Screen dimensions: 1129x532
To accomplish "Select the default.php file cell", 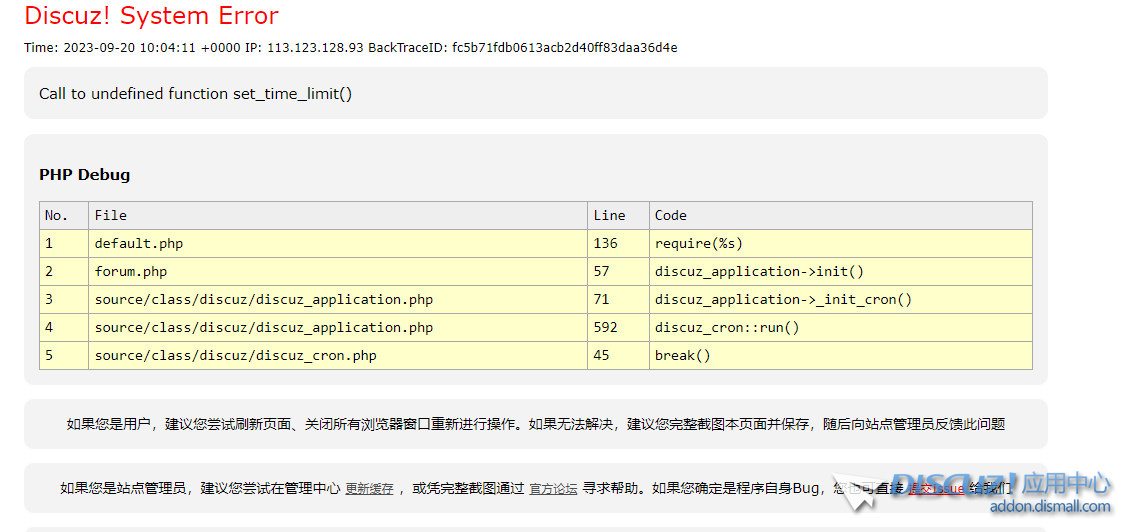I will [x=338, y=243].
